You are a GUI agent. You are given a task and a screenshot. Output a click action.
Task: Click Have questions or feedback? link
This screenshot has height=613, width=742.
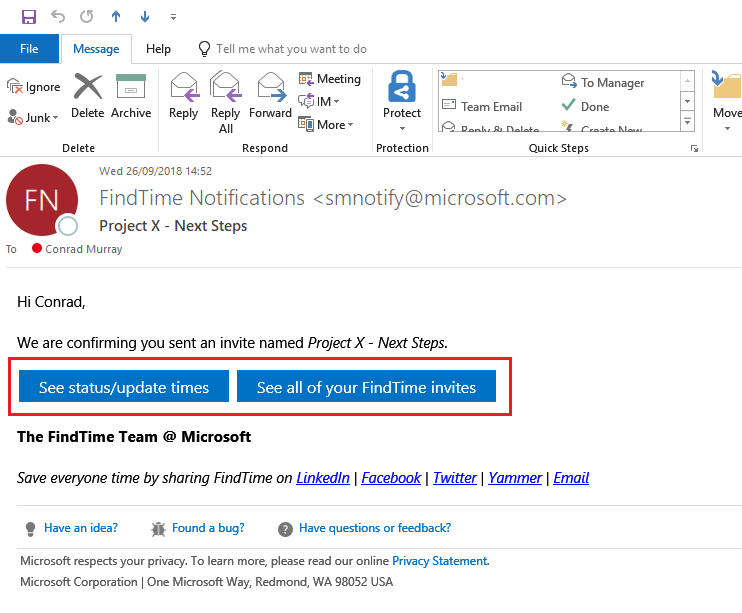(x=375, y=528)
